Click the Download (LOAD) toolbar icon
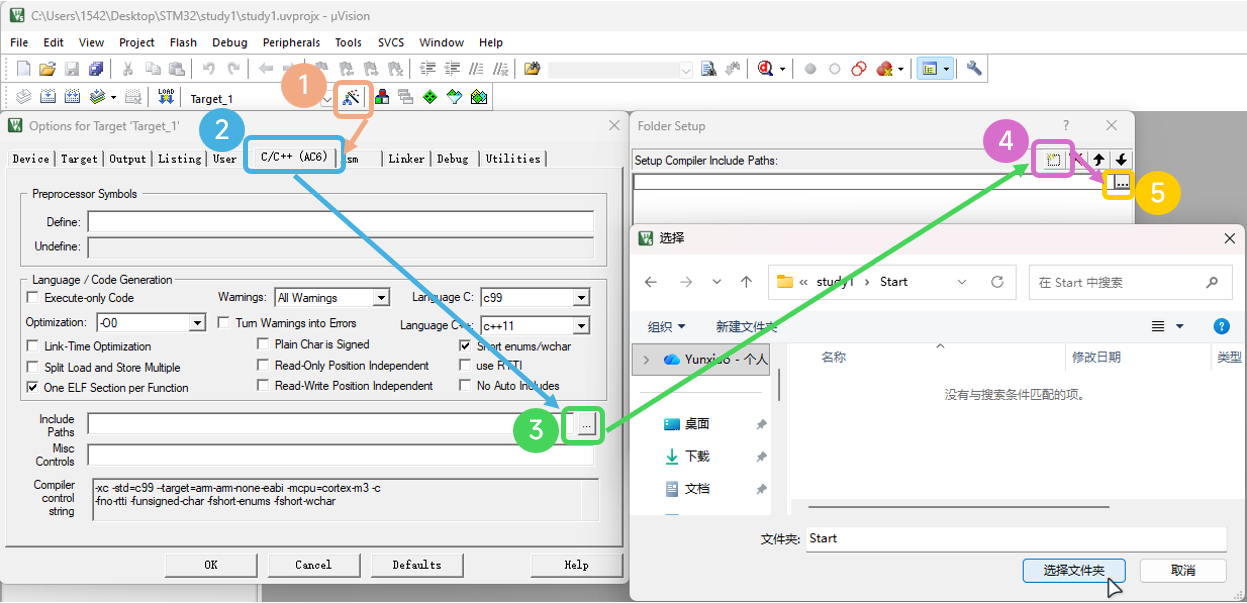 click(x=167, y=97)
